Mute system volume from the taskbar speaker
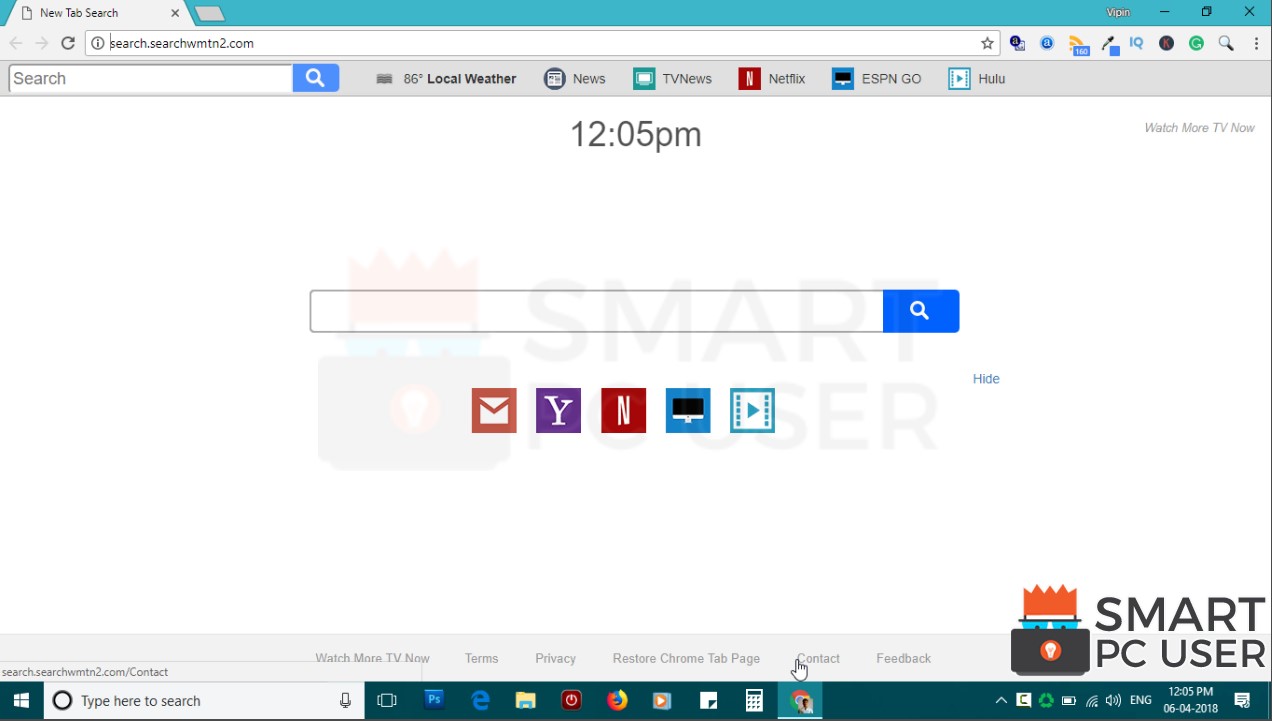The height and width of the screenshot is (721, 1272). tap(1113, 700)
